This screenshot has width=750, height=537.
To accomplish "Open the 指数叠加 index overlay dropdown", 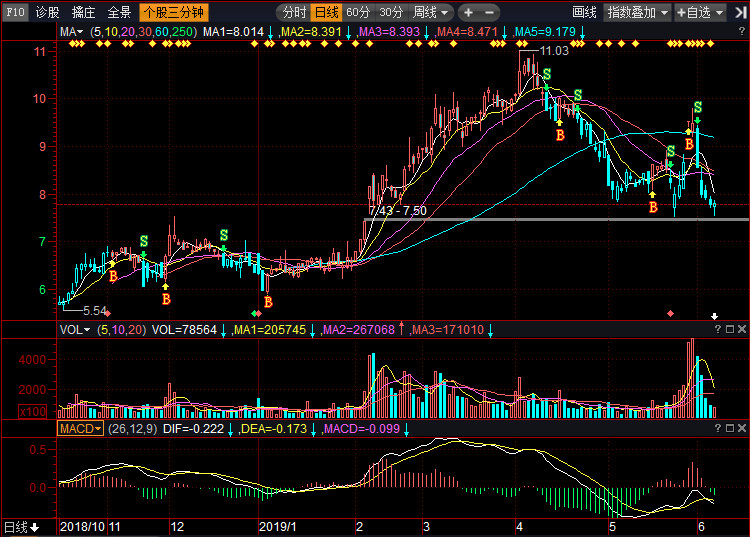I will tap(638, 13).
